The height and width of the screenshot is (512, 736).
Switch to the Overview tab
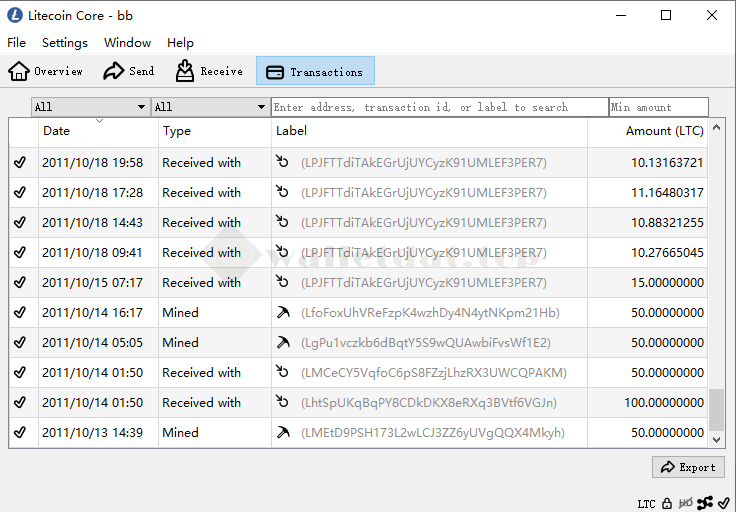46,71
